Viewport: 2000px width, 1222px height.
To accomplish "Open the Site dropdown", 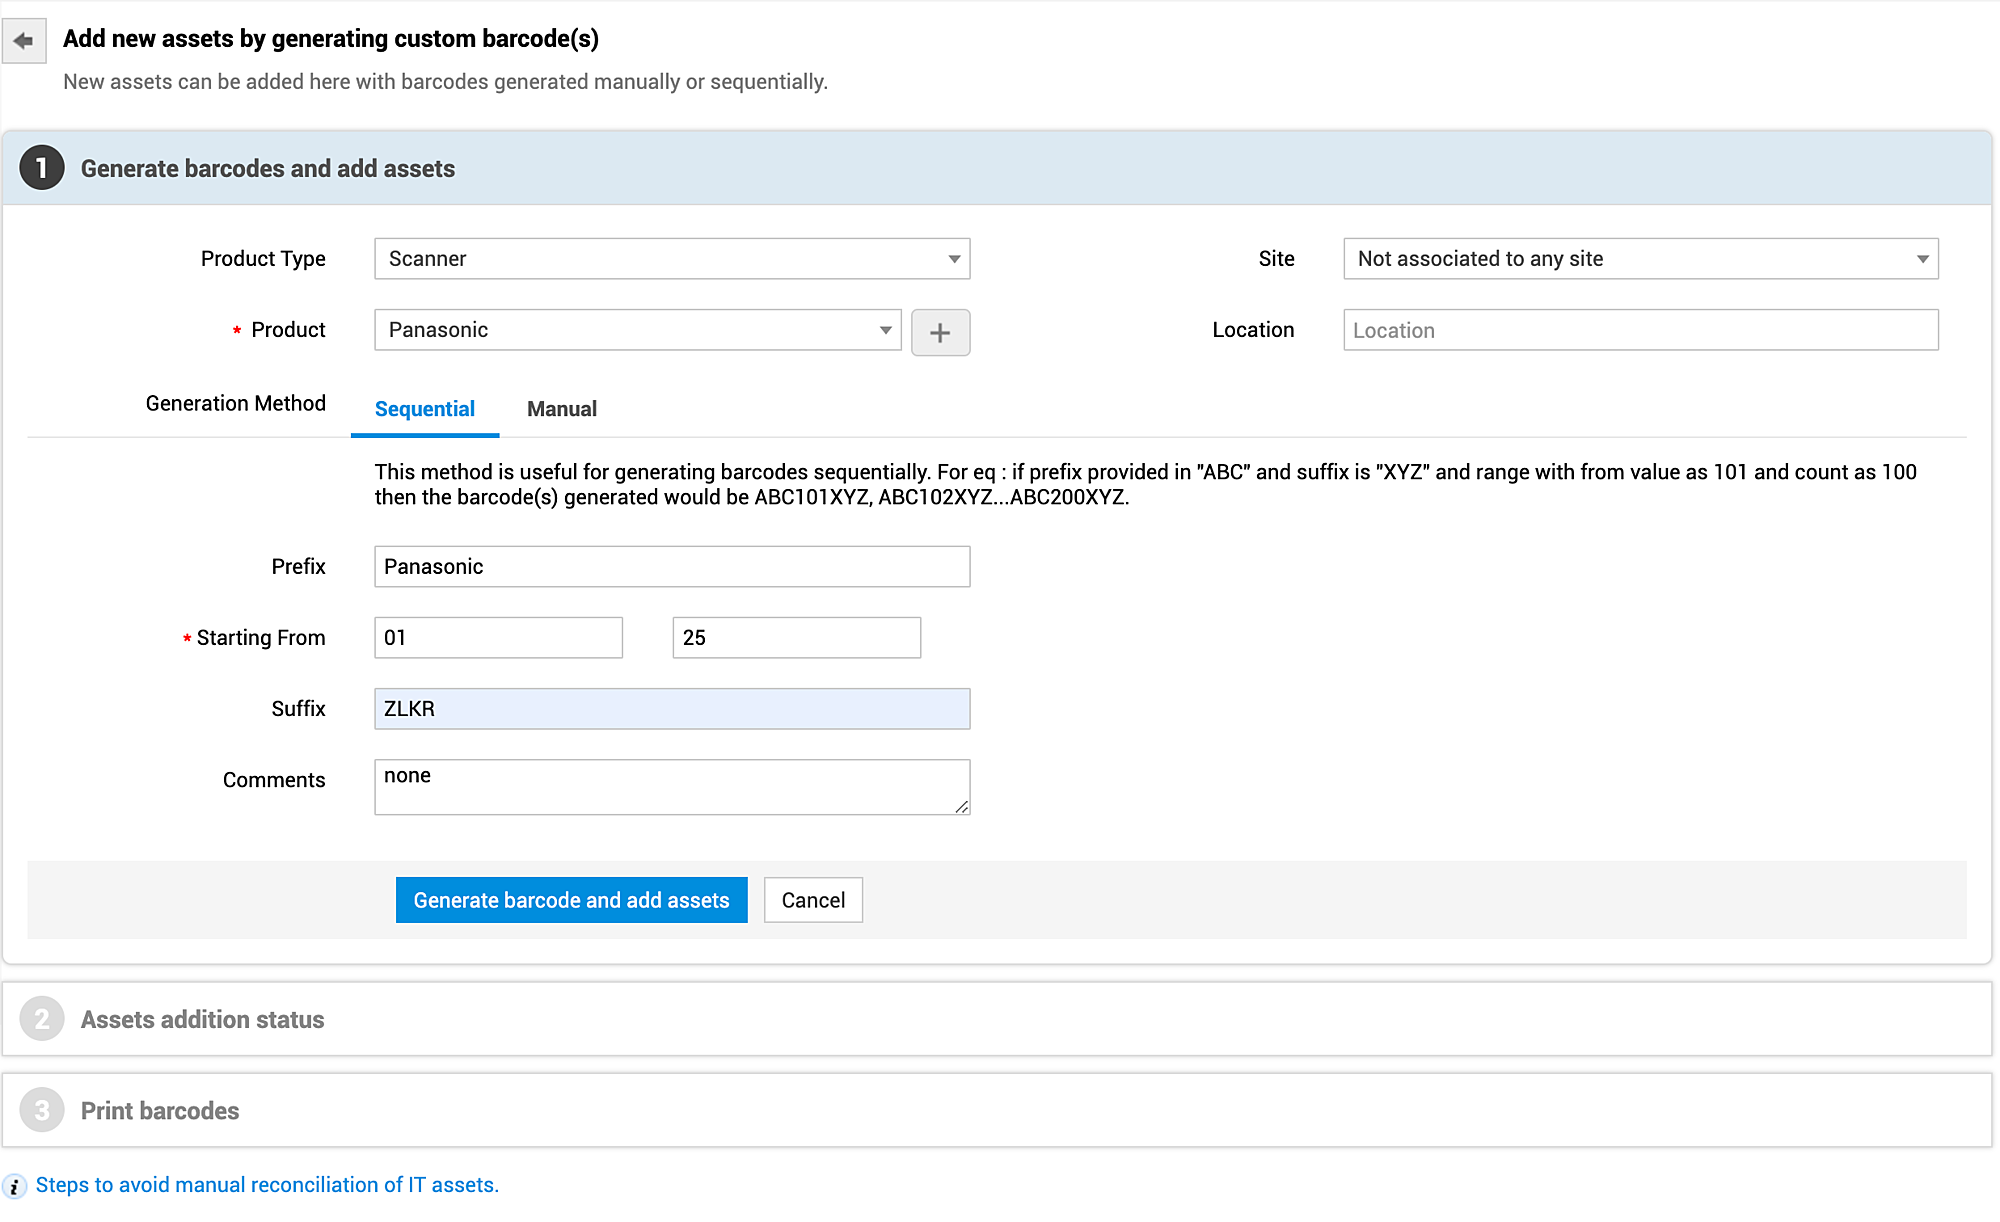I will point(1640,259).
